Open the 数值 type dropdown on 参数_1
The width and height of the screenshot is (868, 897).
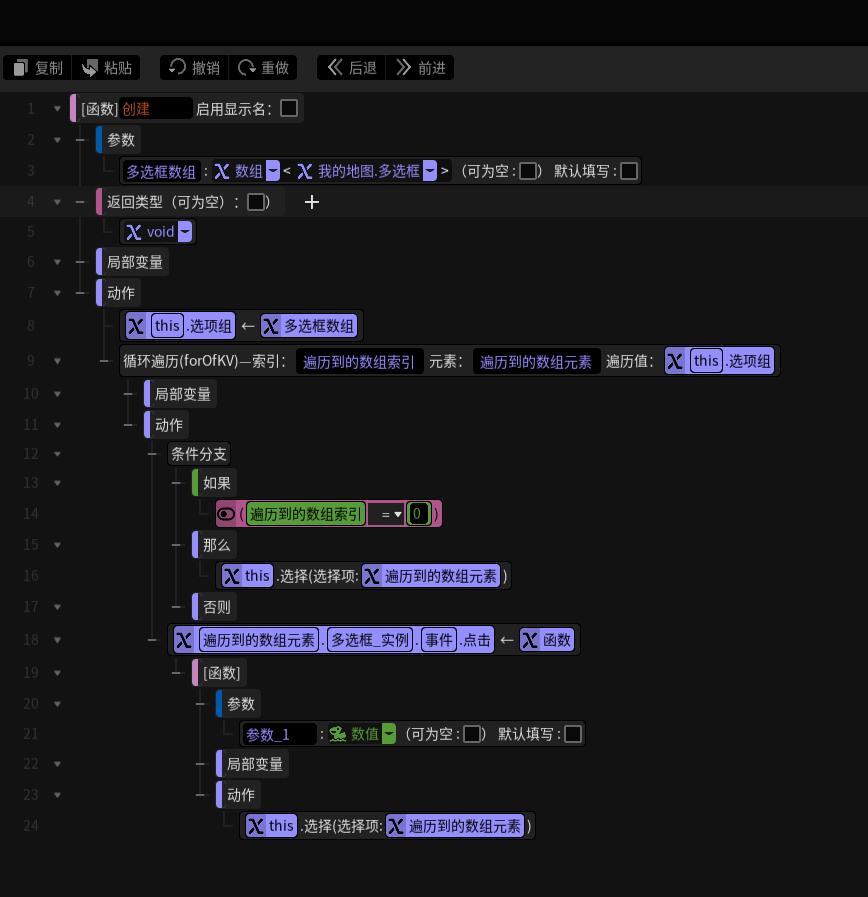[x=389, y=734]
